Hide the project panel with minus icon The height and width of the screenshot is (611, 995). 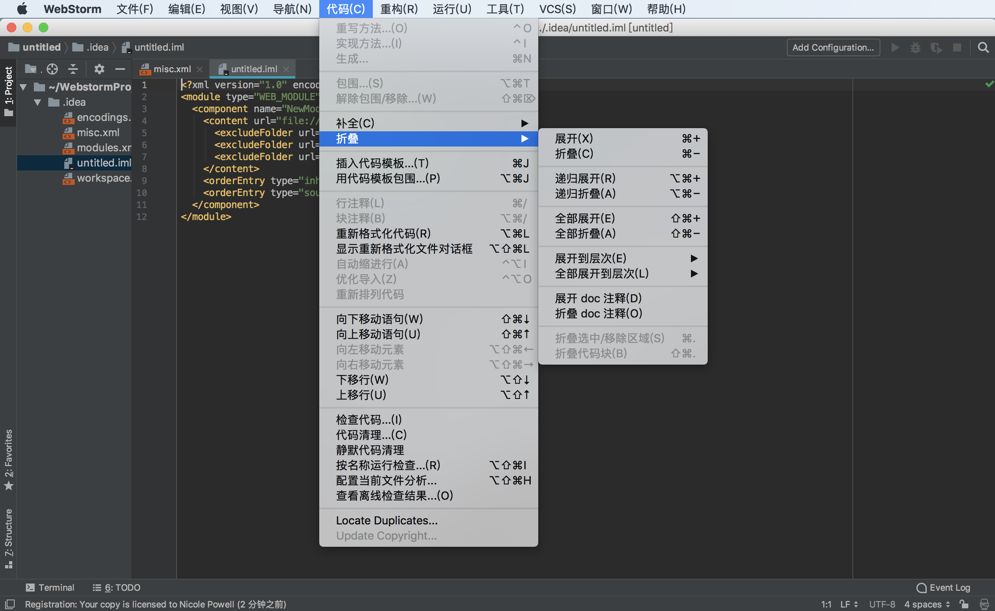pos(120,69)
